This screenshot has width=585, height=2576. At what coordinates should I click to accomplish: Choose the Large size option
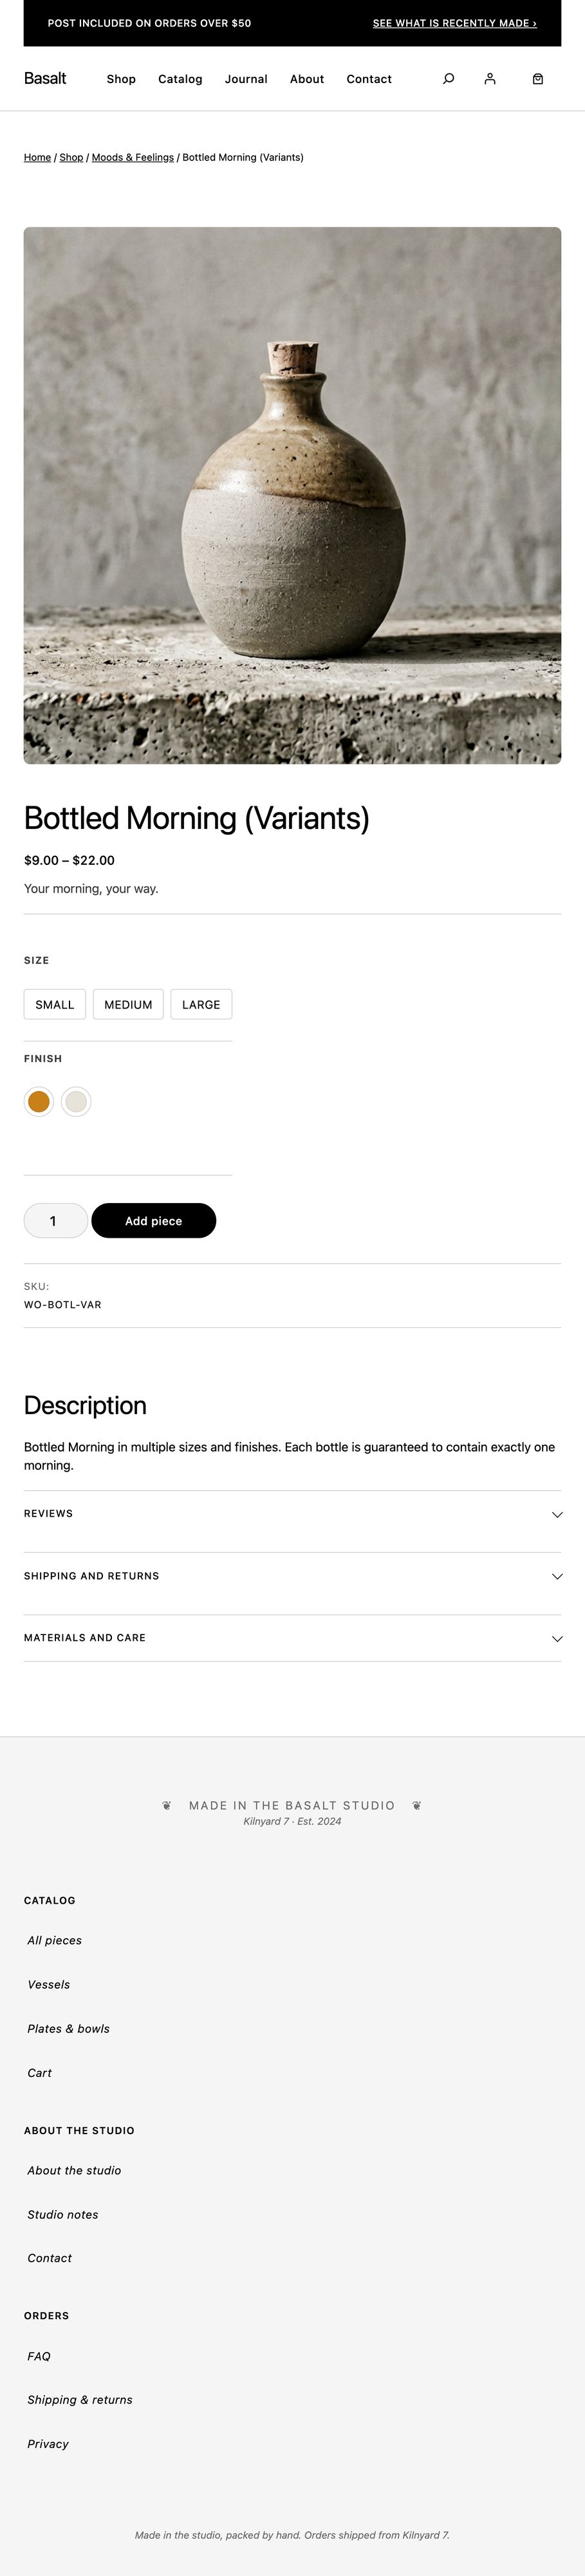tap(201, 1004)
